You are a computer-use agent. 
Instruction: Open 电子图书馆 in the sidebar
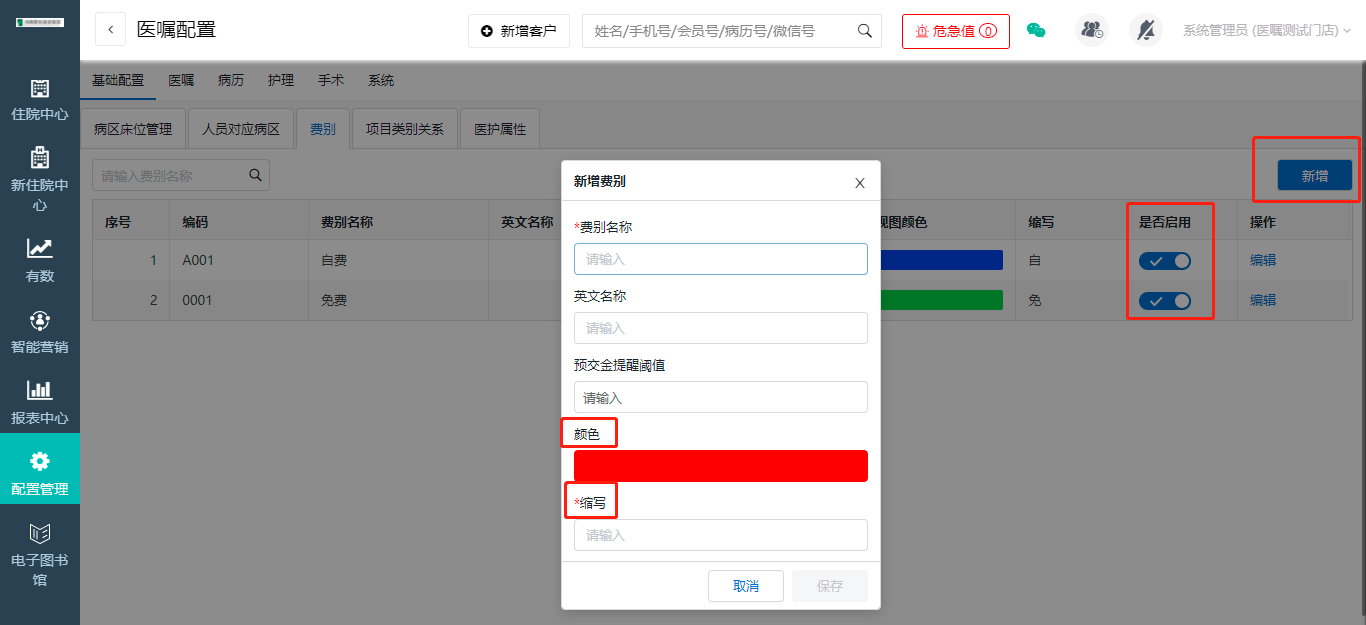pyautogui.click(x=40, y=555)
